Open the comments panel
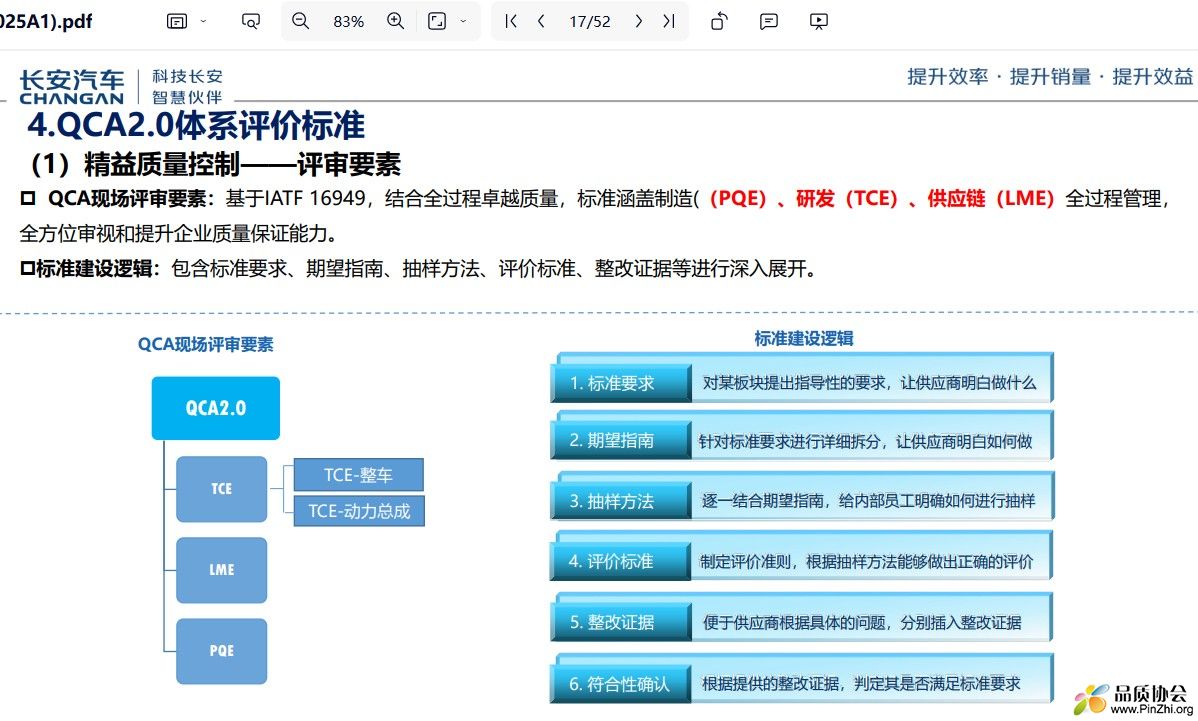This screenshot has width=1198, height=721. pyautogui.click(x=769, y=21)
